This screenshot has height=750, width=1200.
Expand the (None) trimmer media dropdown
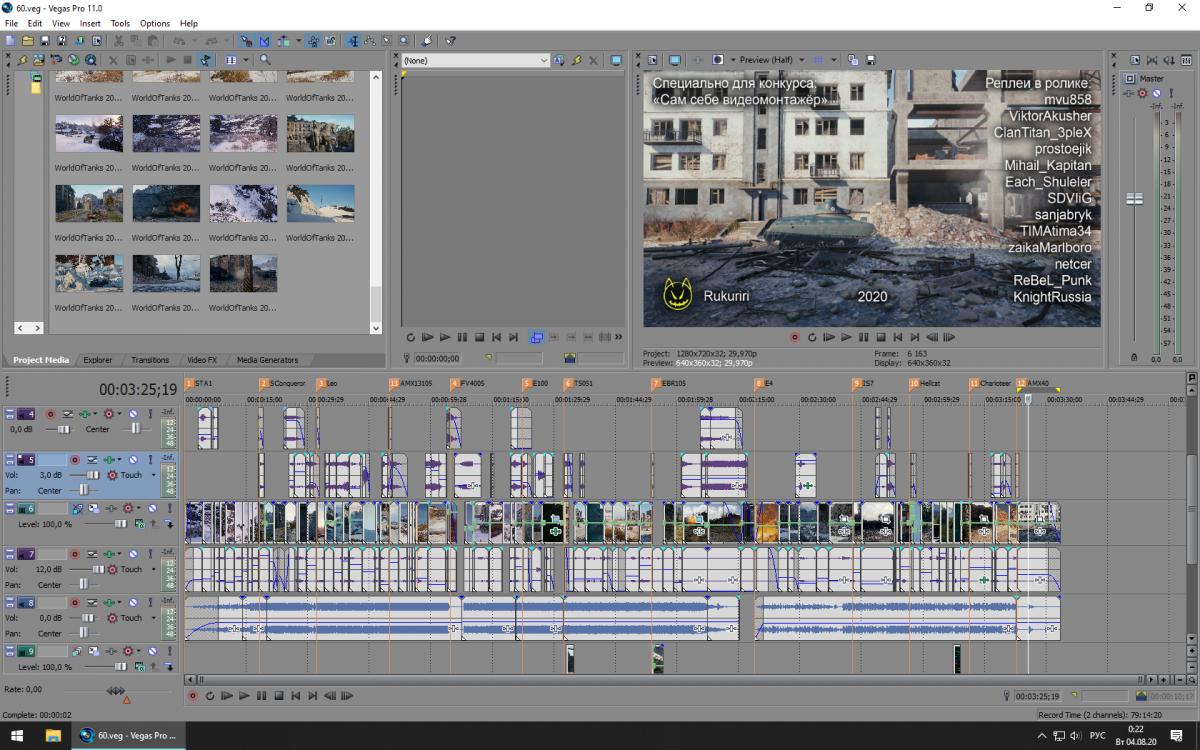pyautogui.click(x=544, y=60)
